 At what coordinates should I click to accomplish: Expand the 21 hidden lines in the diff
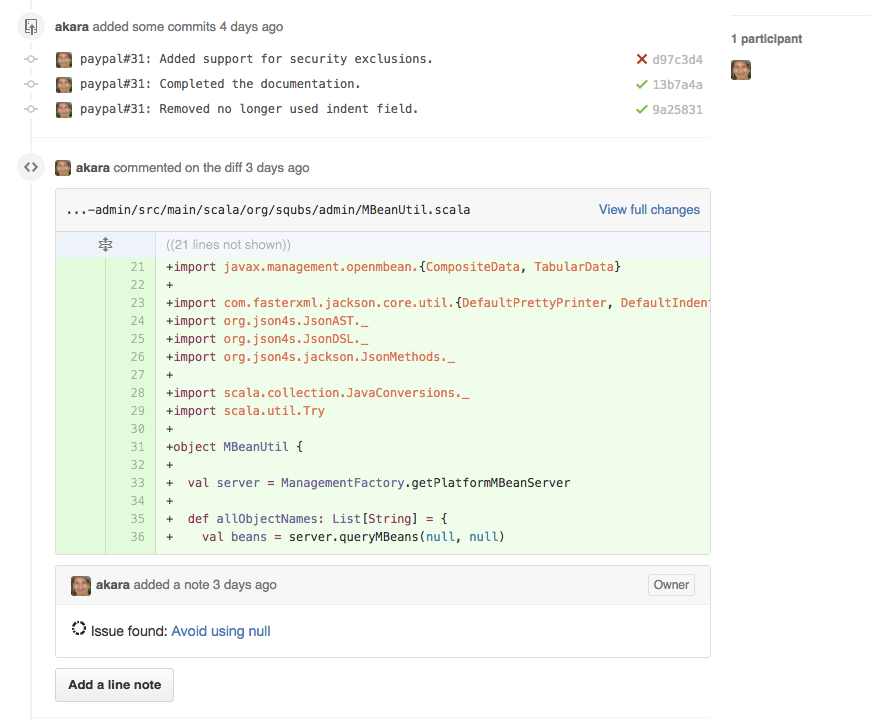click(105, 244)
